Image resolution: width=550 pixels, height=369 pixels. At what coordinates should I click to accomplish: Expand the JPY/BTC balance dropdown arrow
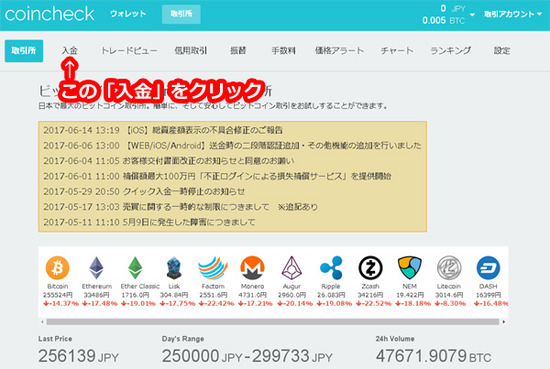click(472, 15)
